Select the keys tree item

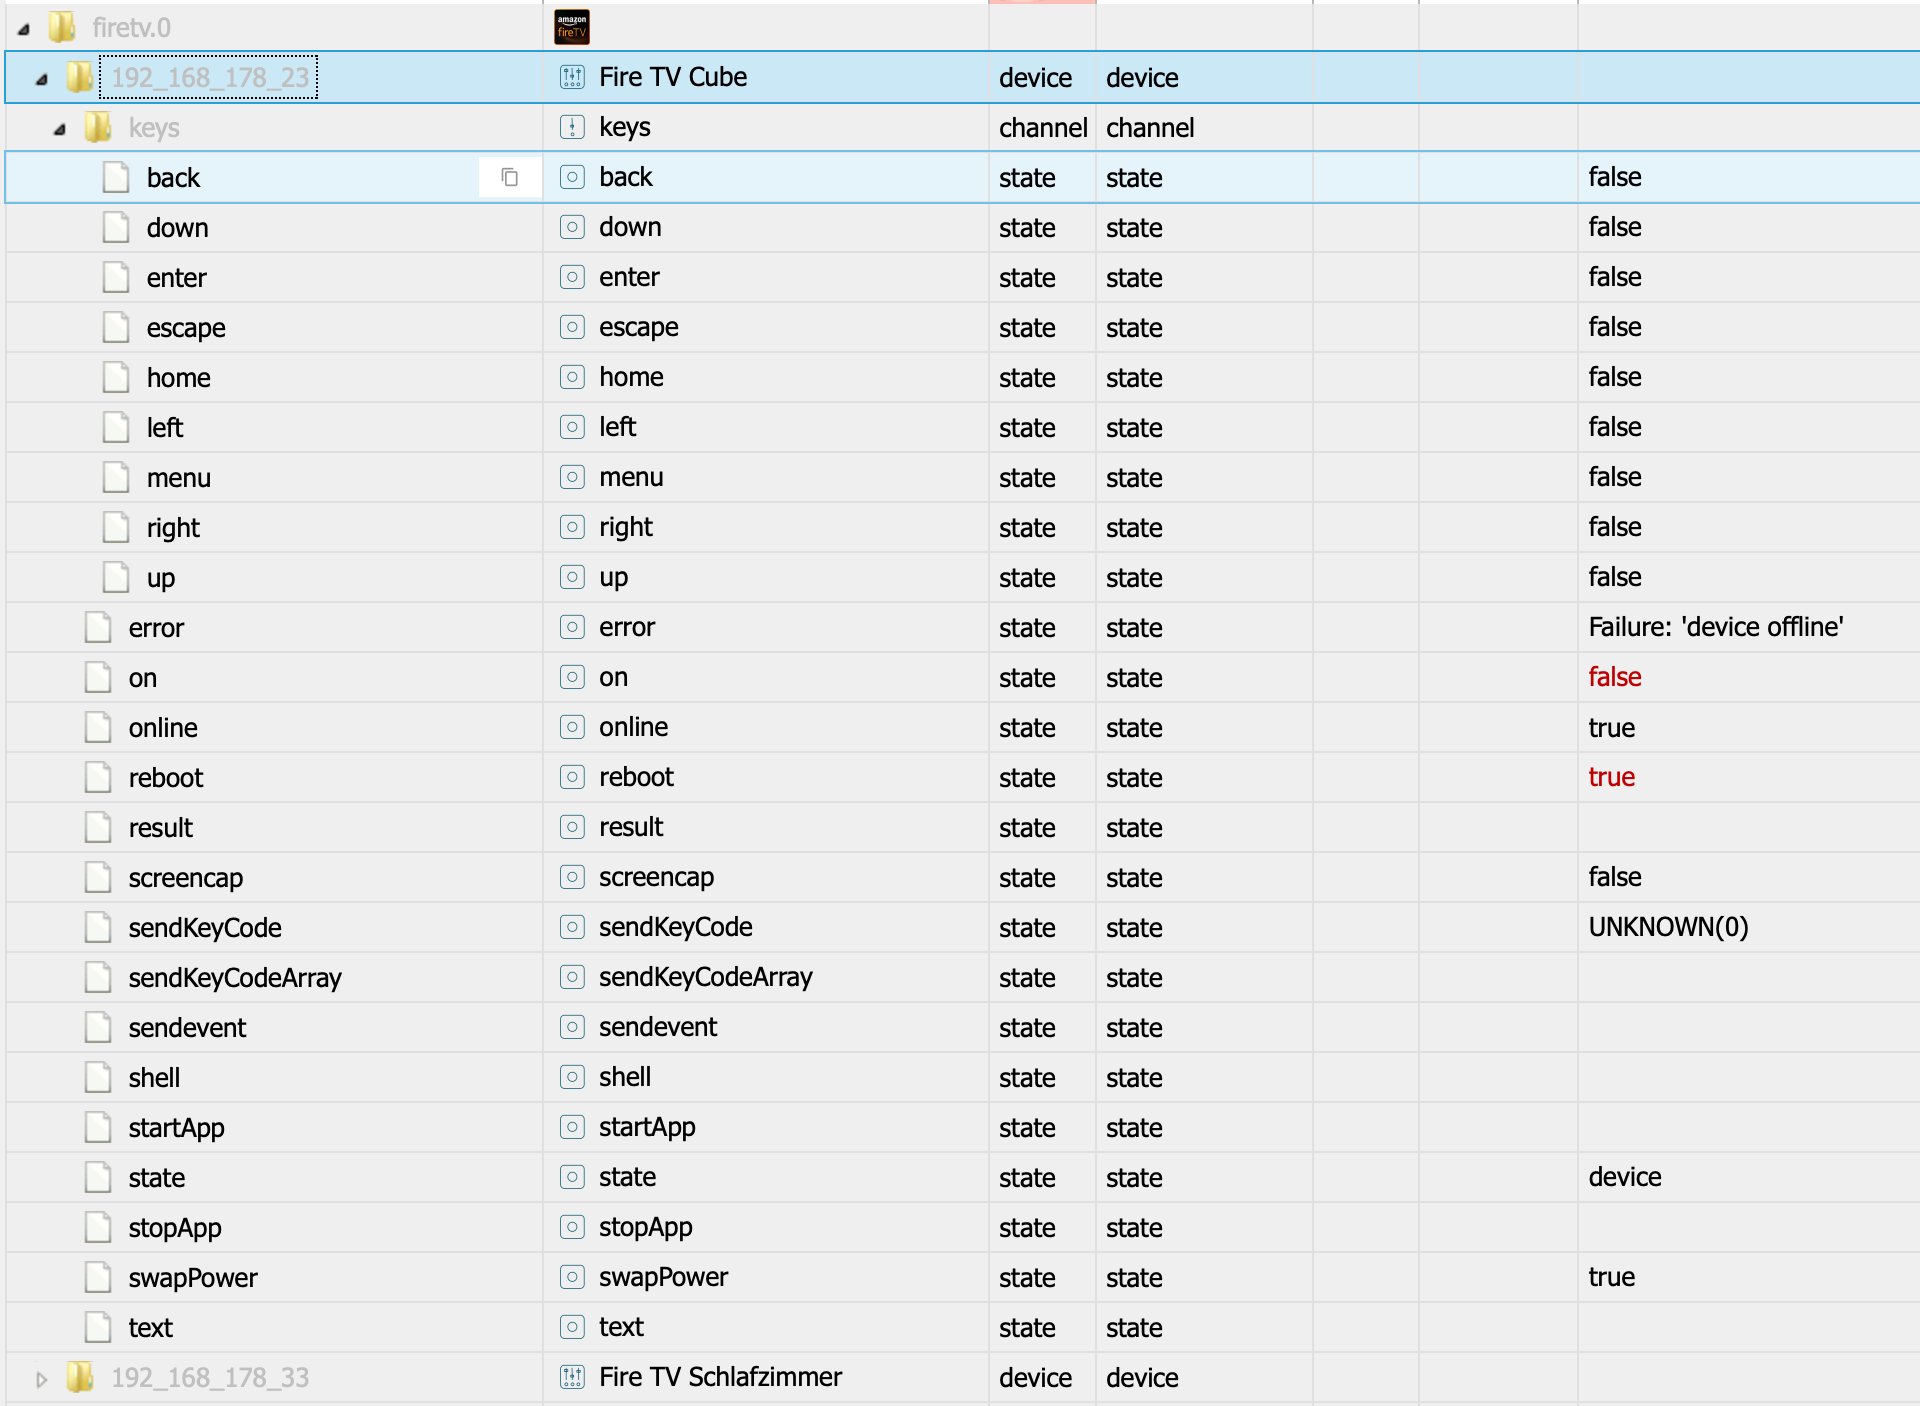(x=154, y=128)
